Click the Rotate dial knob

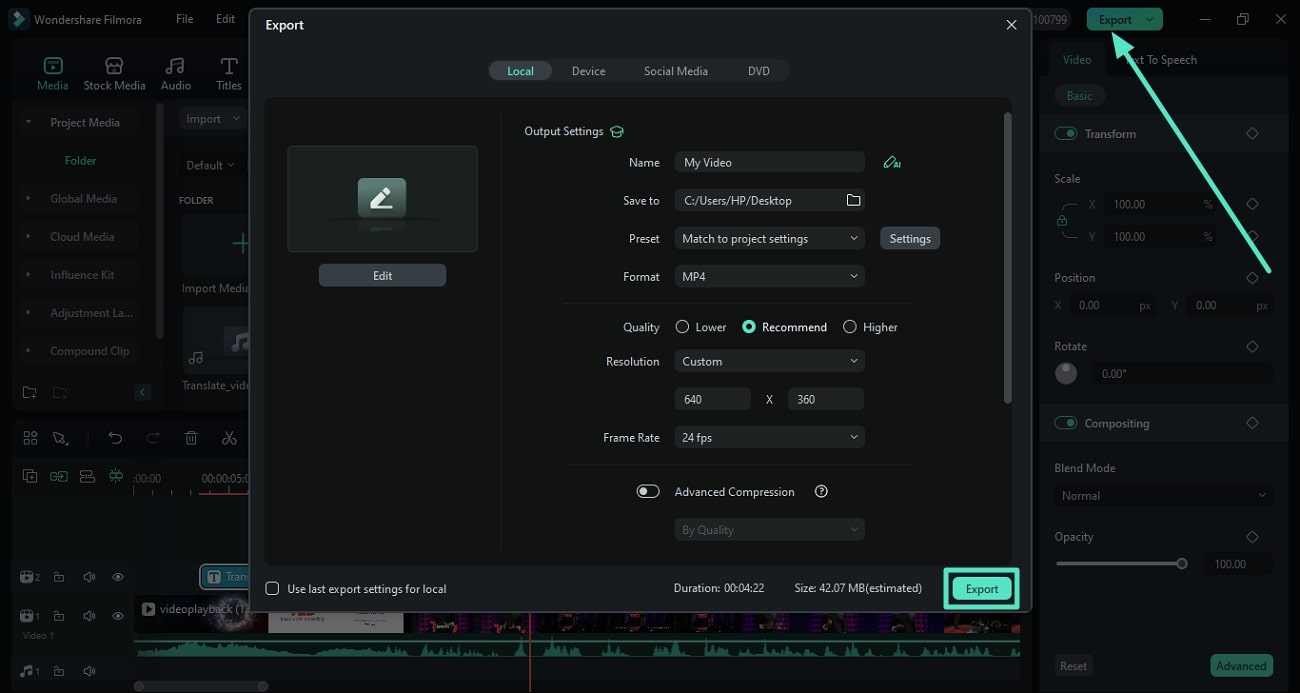(1066, 373)
